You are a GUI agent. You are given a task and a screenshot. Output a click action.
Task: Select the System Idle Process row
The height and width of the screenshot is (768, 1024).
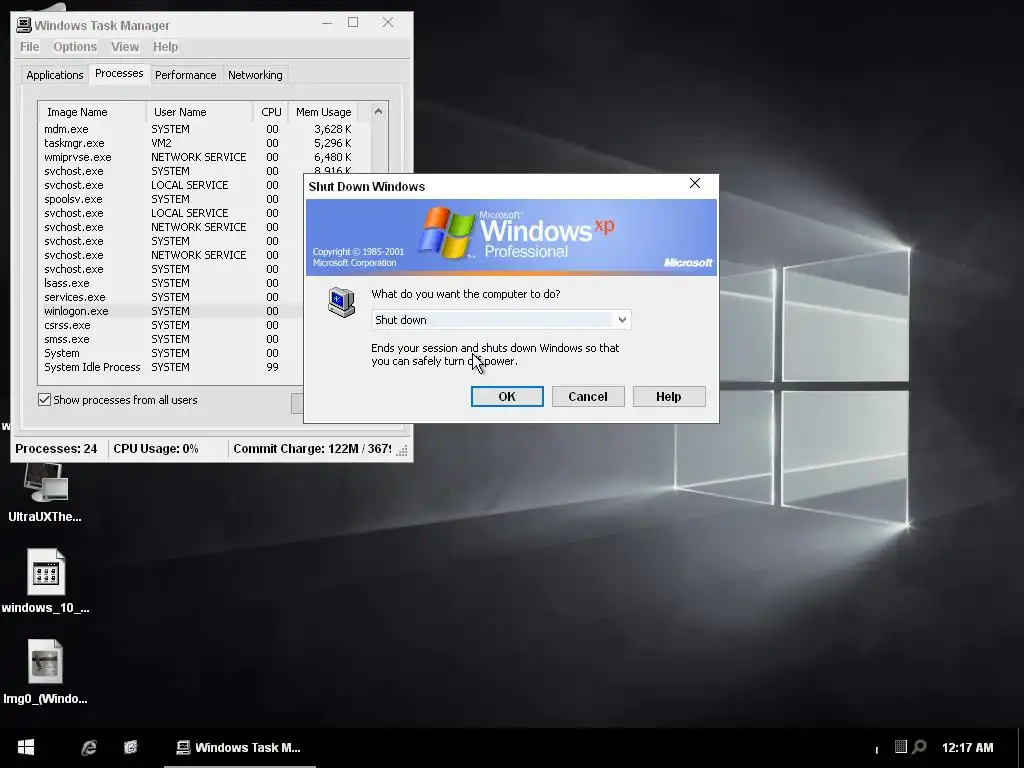tap(171, 367)
